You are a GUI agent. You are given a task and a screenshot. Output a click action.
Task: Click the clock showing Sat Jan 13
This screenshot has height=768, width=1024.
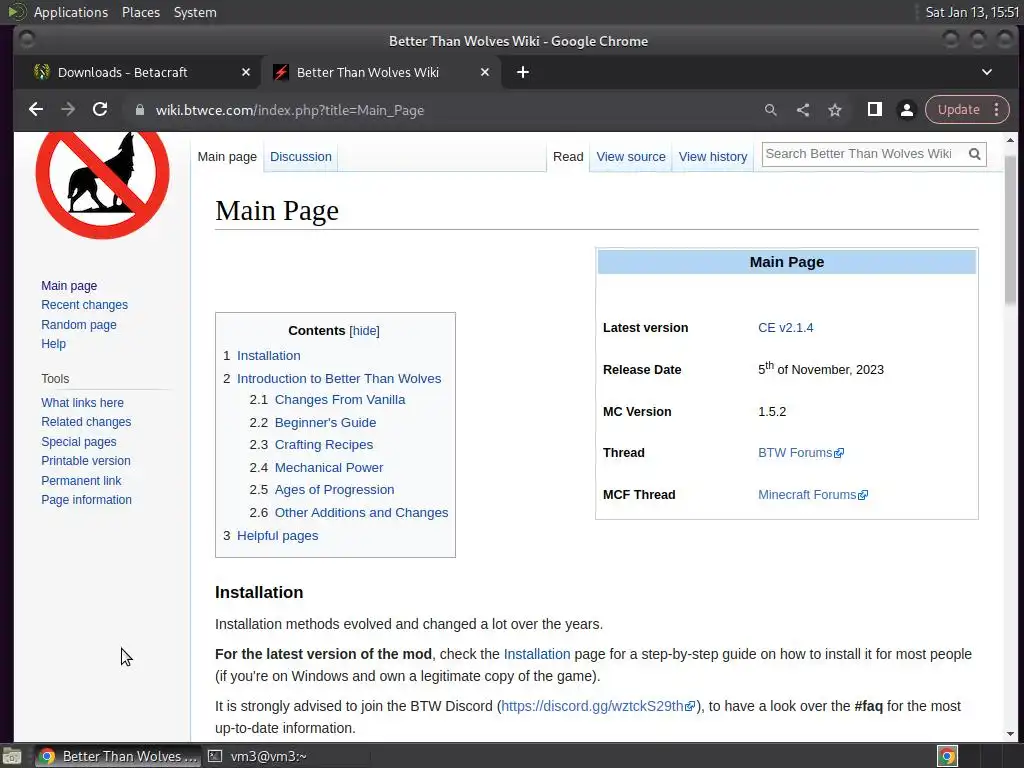[x=972, y=12]
